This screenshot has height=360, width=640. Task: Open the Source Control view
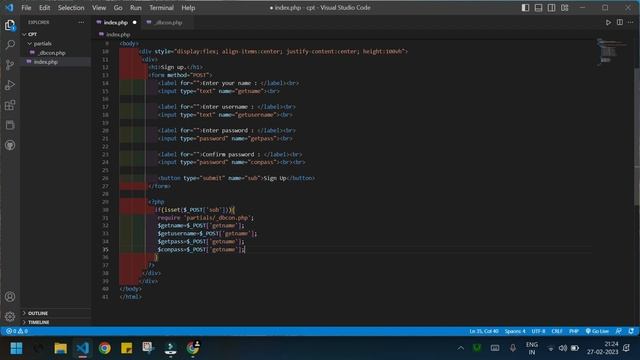click(10, 64)
